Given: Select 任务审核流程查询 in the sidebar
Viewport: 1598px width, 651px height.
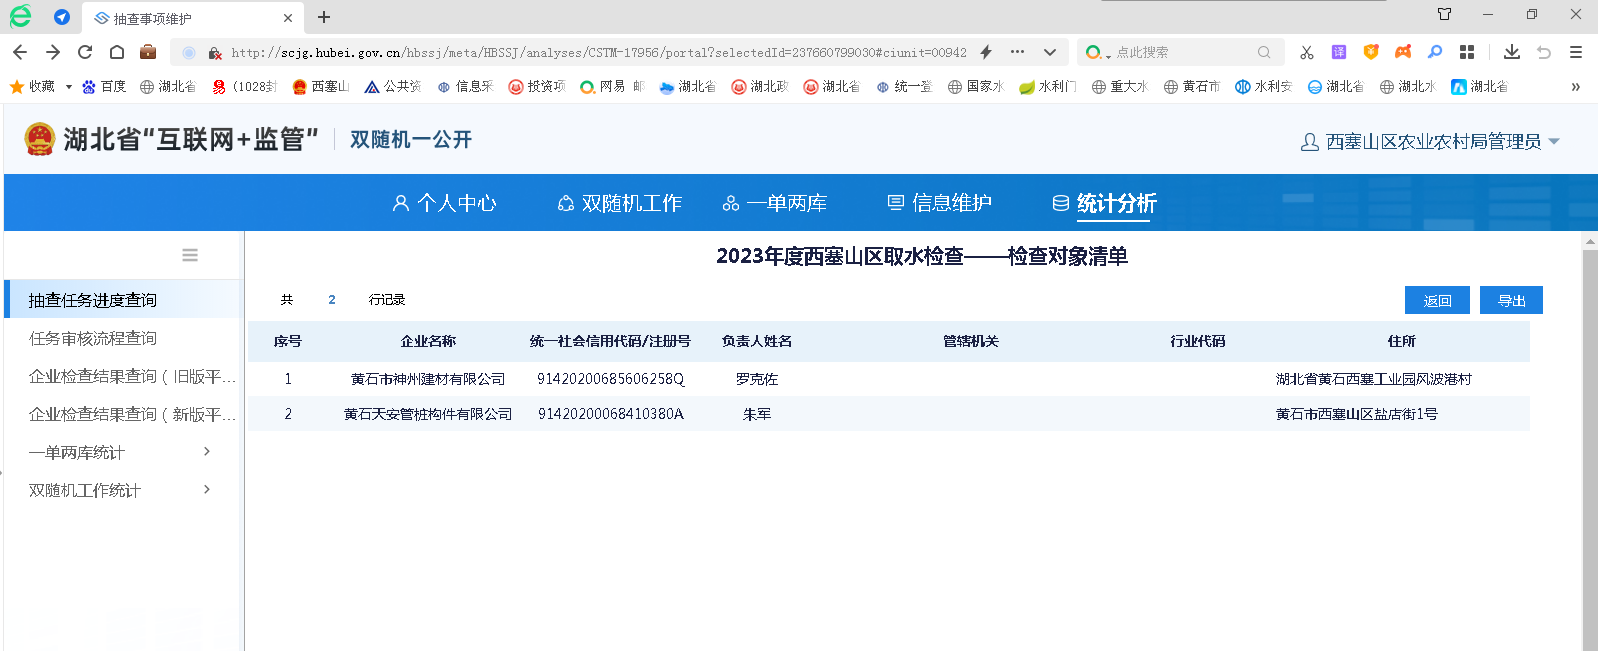Looking at the screenshot, I should (x=93, y=338).
